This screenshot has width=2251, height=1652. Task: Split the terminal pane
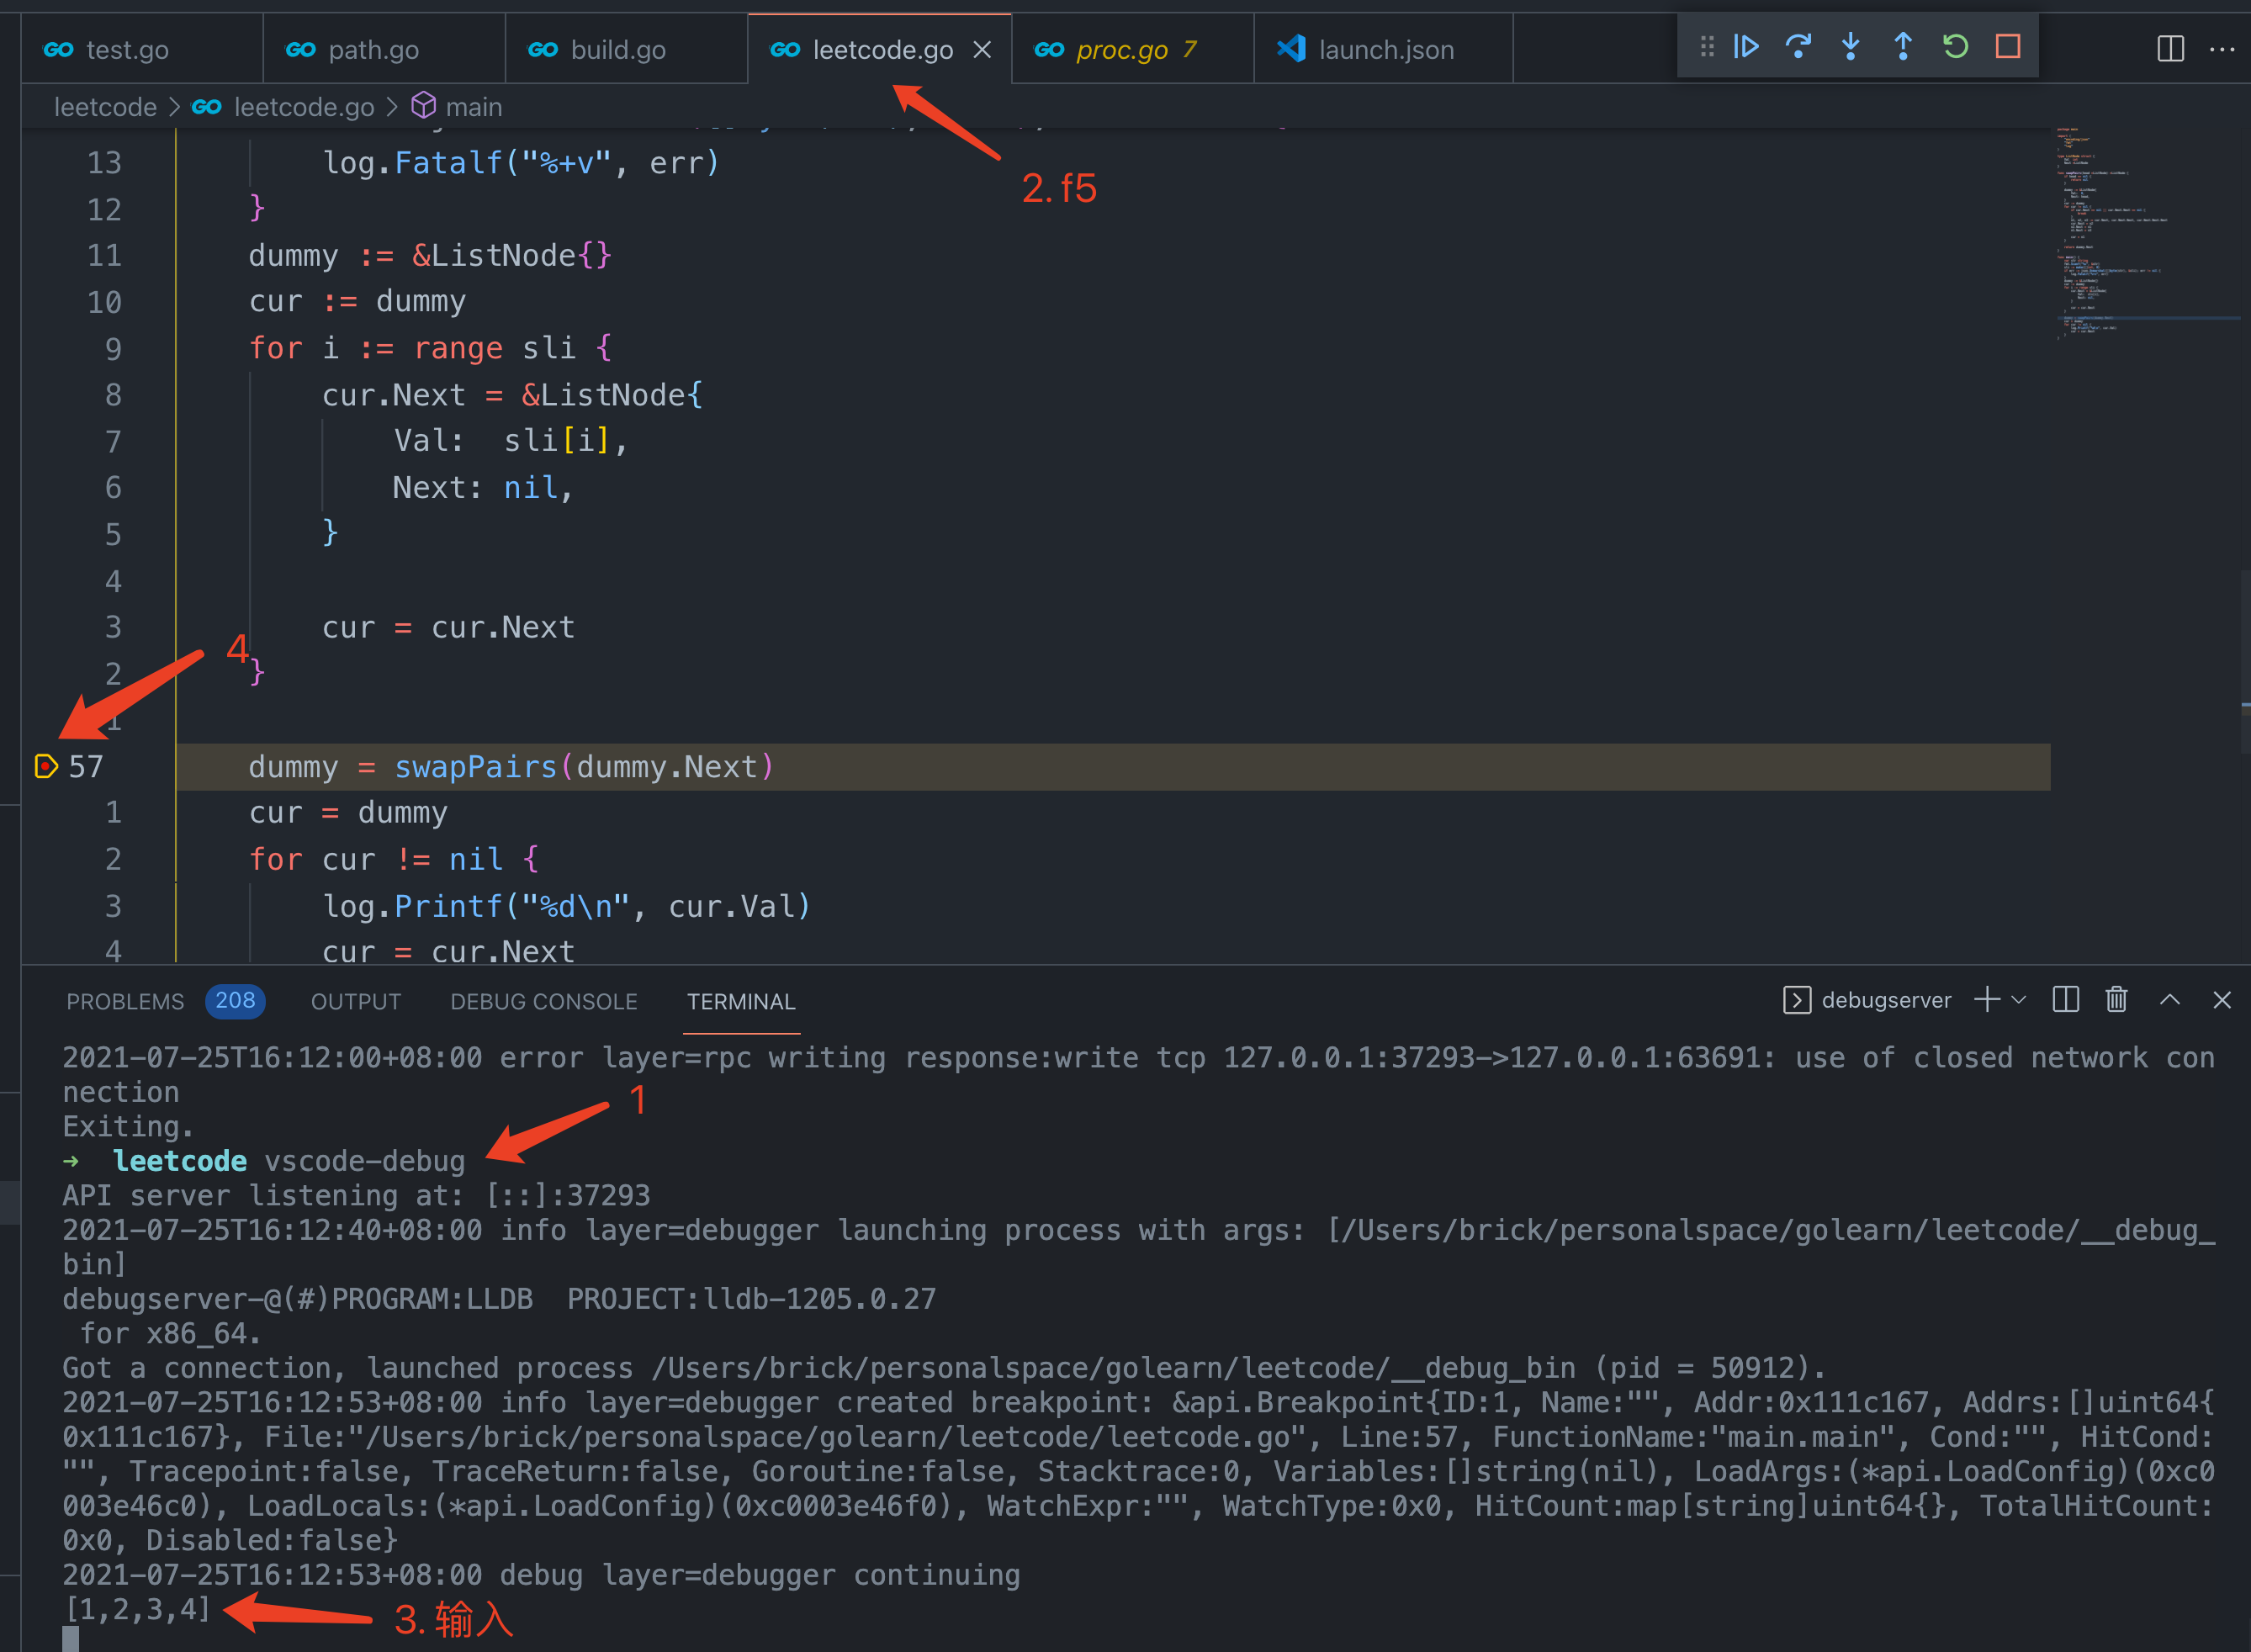[2066, 1000]
